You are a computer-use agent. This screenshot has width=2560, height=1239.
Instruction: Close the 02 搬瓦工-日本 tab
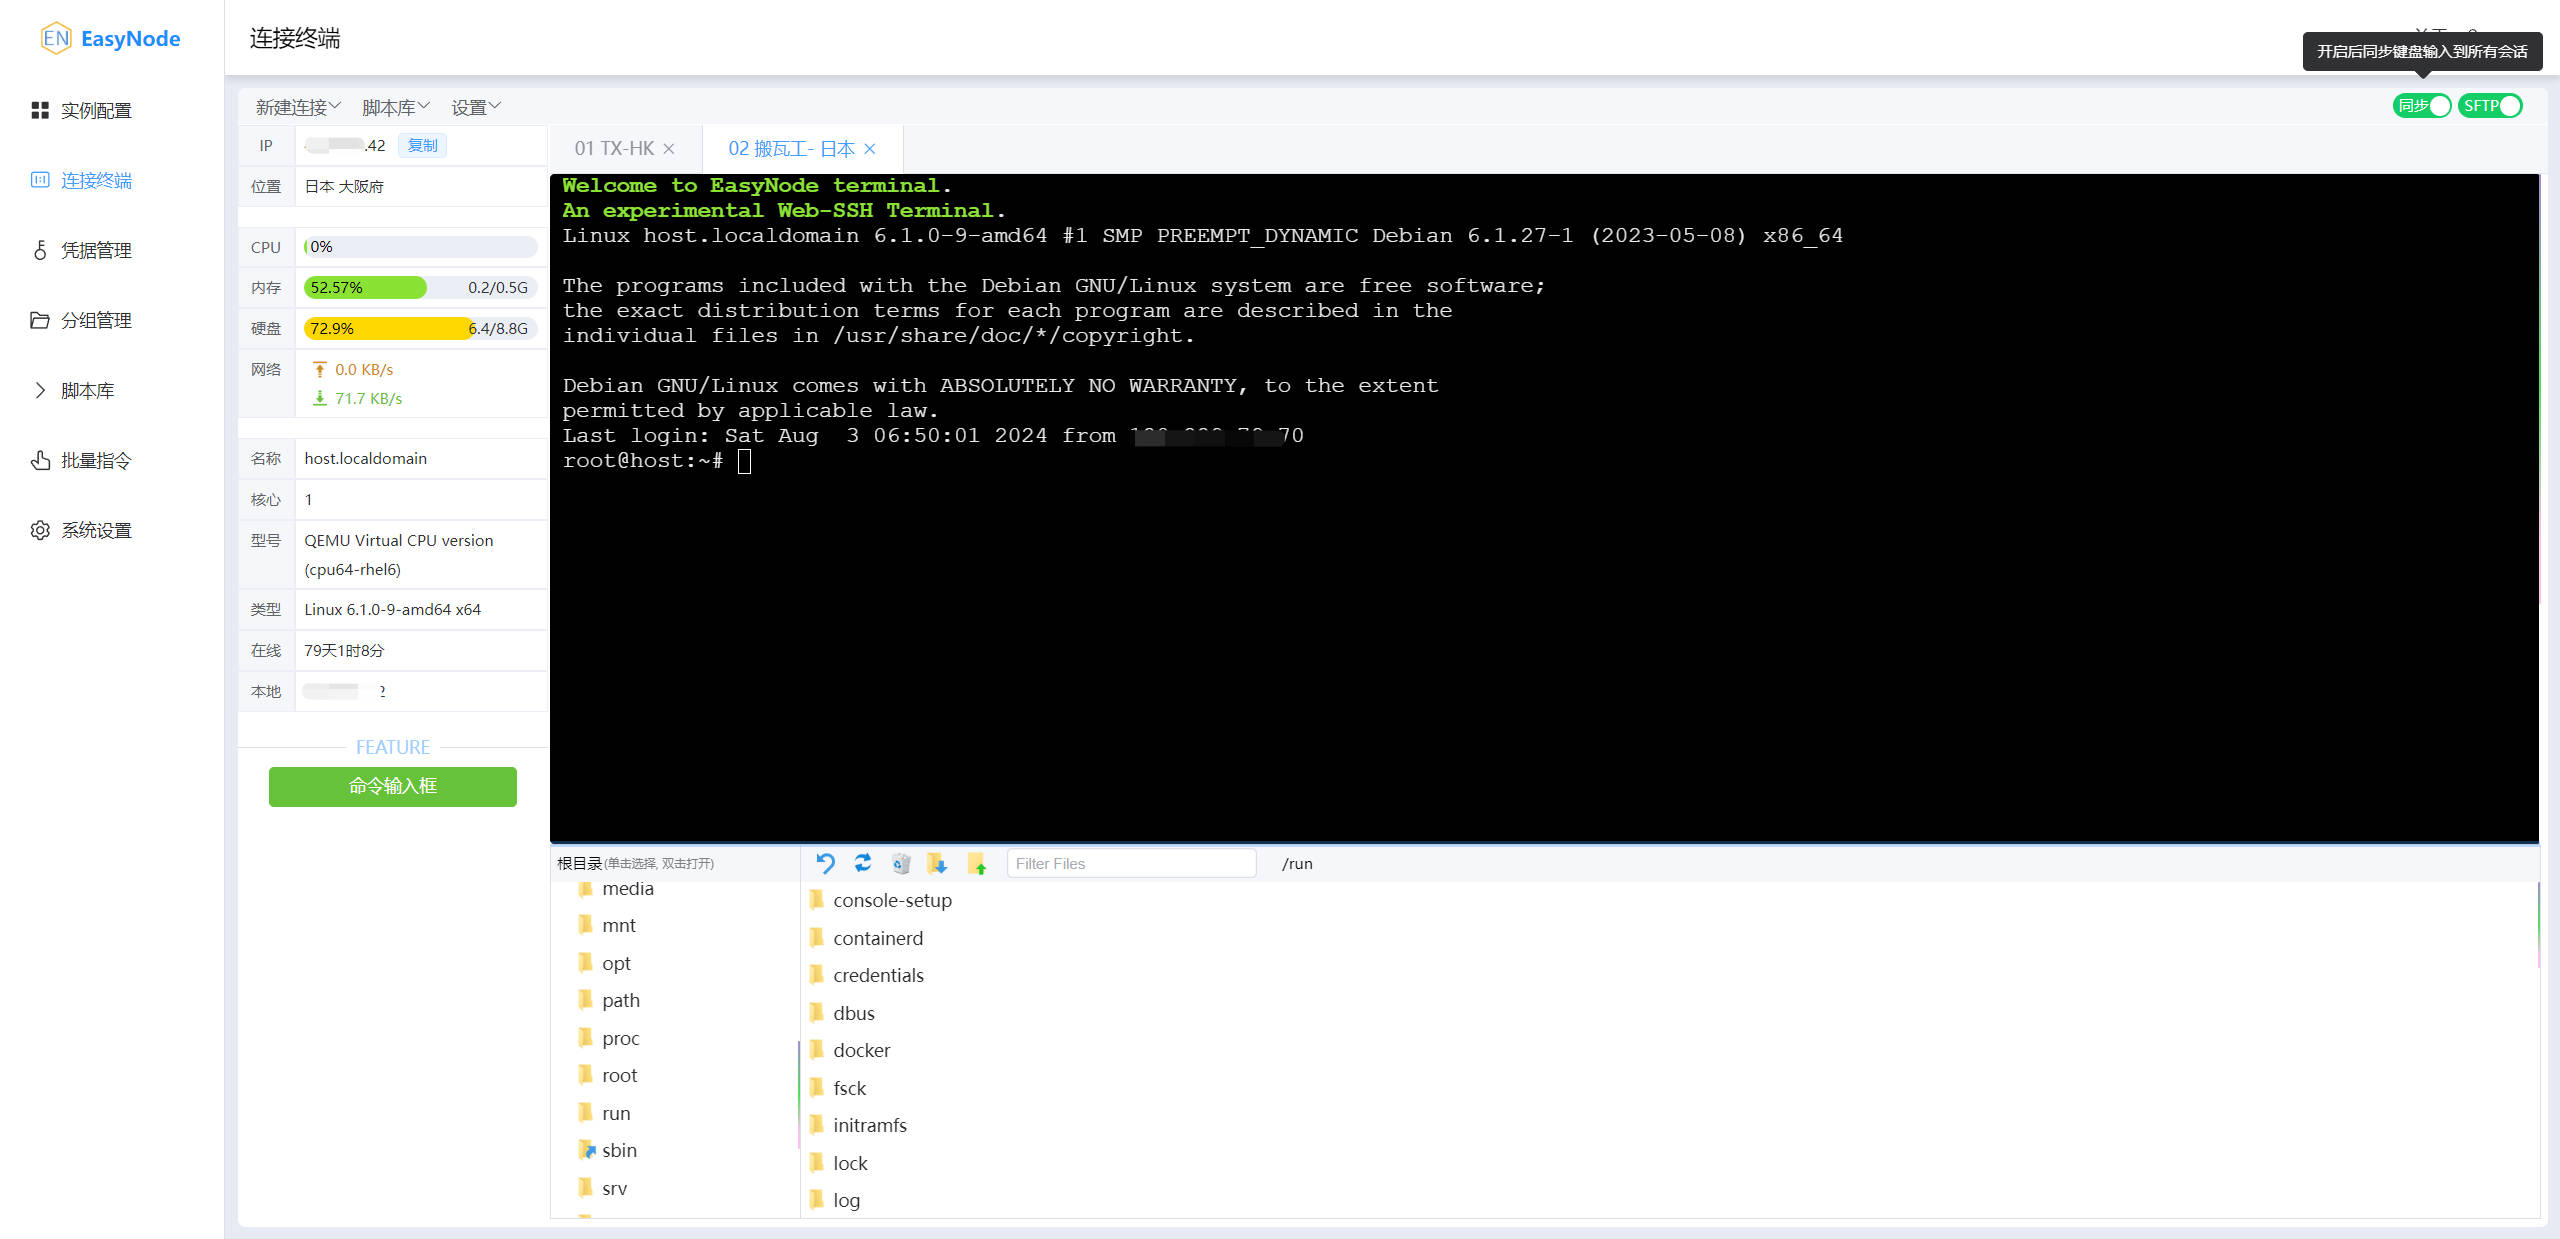[870, 149]
